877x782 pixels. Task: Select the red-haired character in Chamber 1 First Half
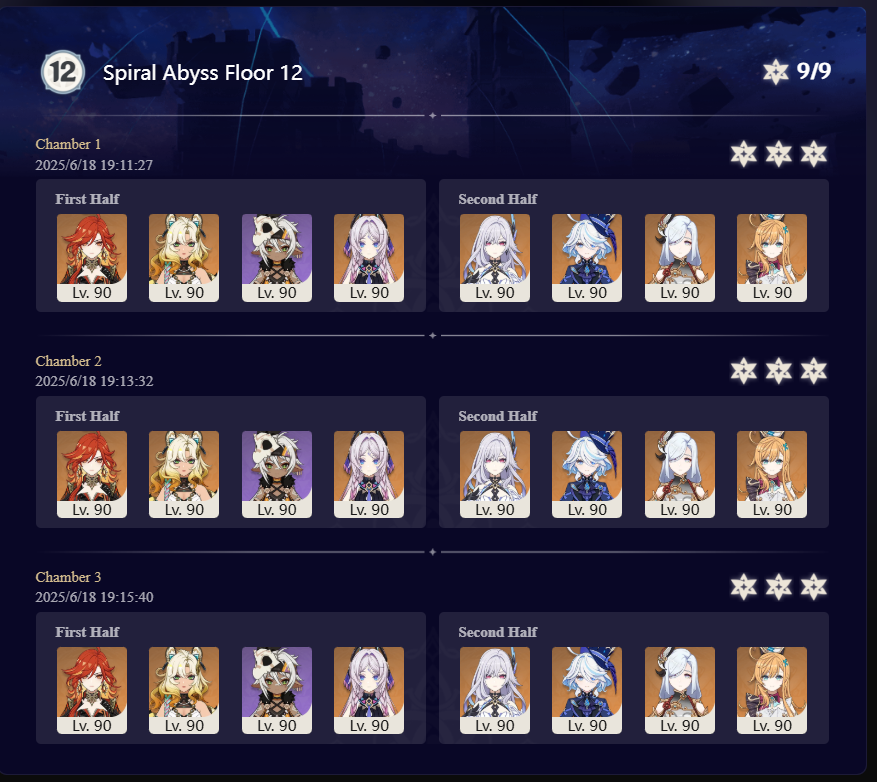point(92,258)
